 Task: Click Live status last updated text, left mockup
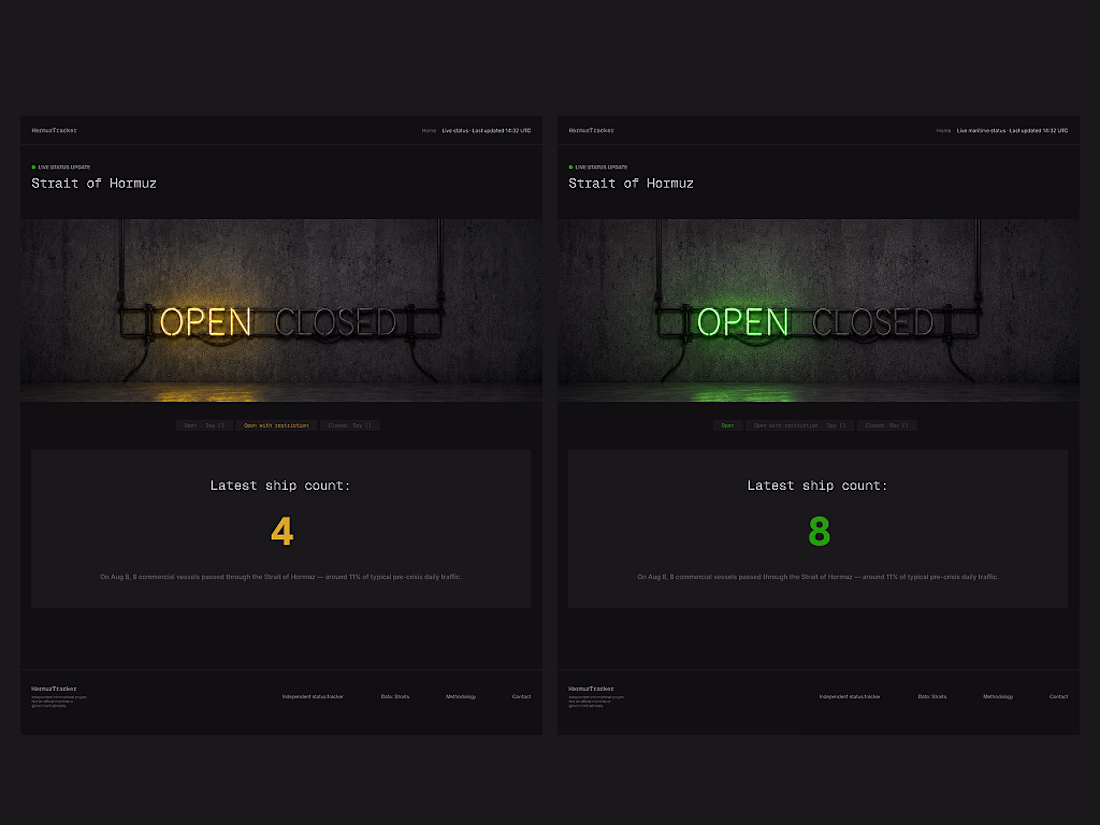click(486, 130)
